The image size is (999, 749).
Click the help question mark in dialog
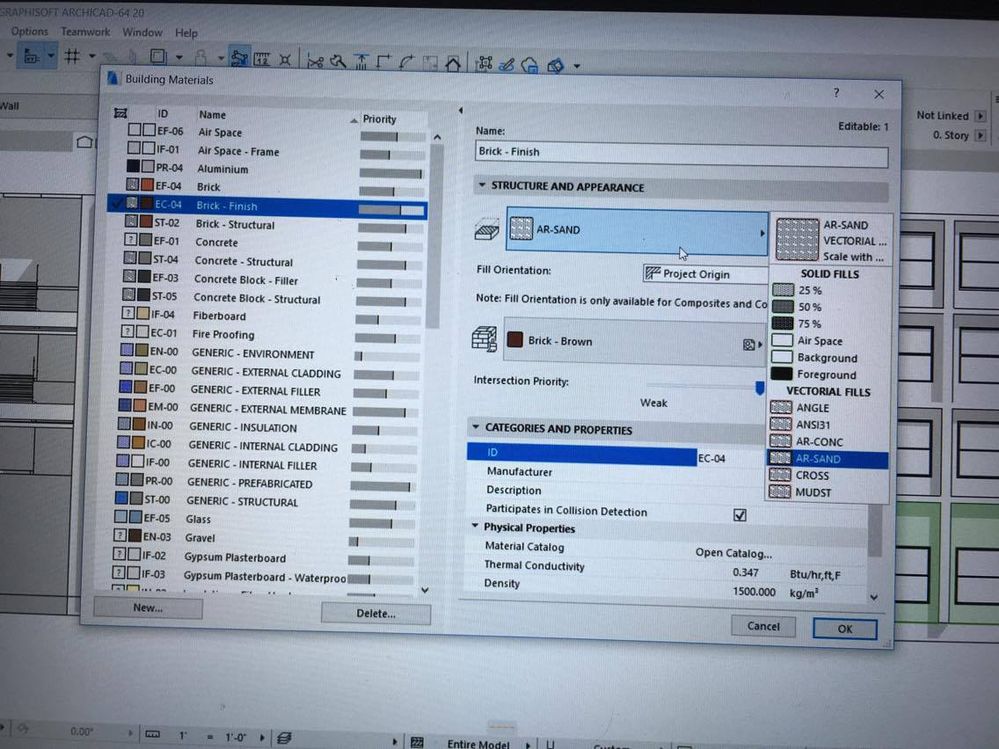point(836,93)
